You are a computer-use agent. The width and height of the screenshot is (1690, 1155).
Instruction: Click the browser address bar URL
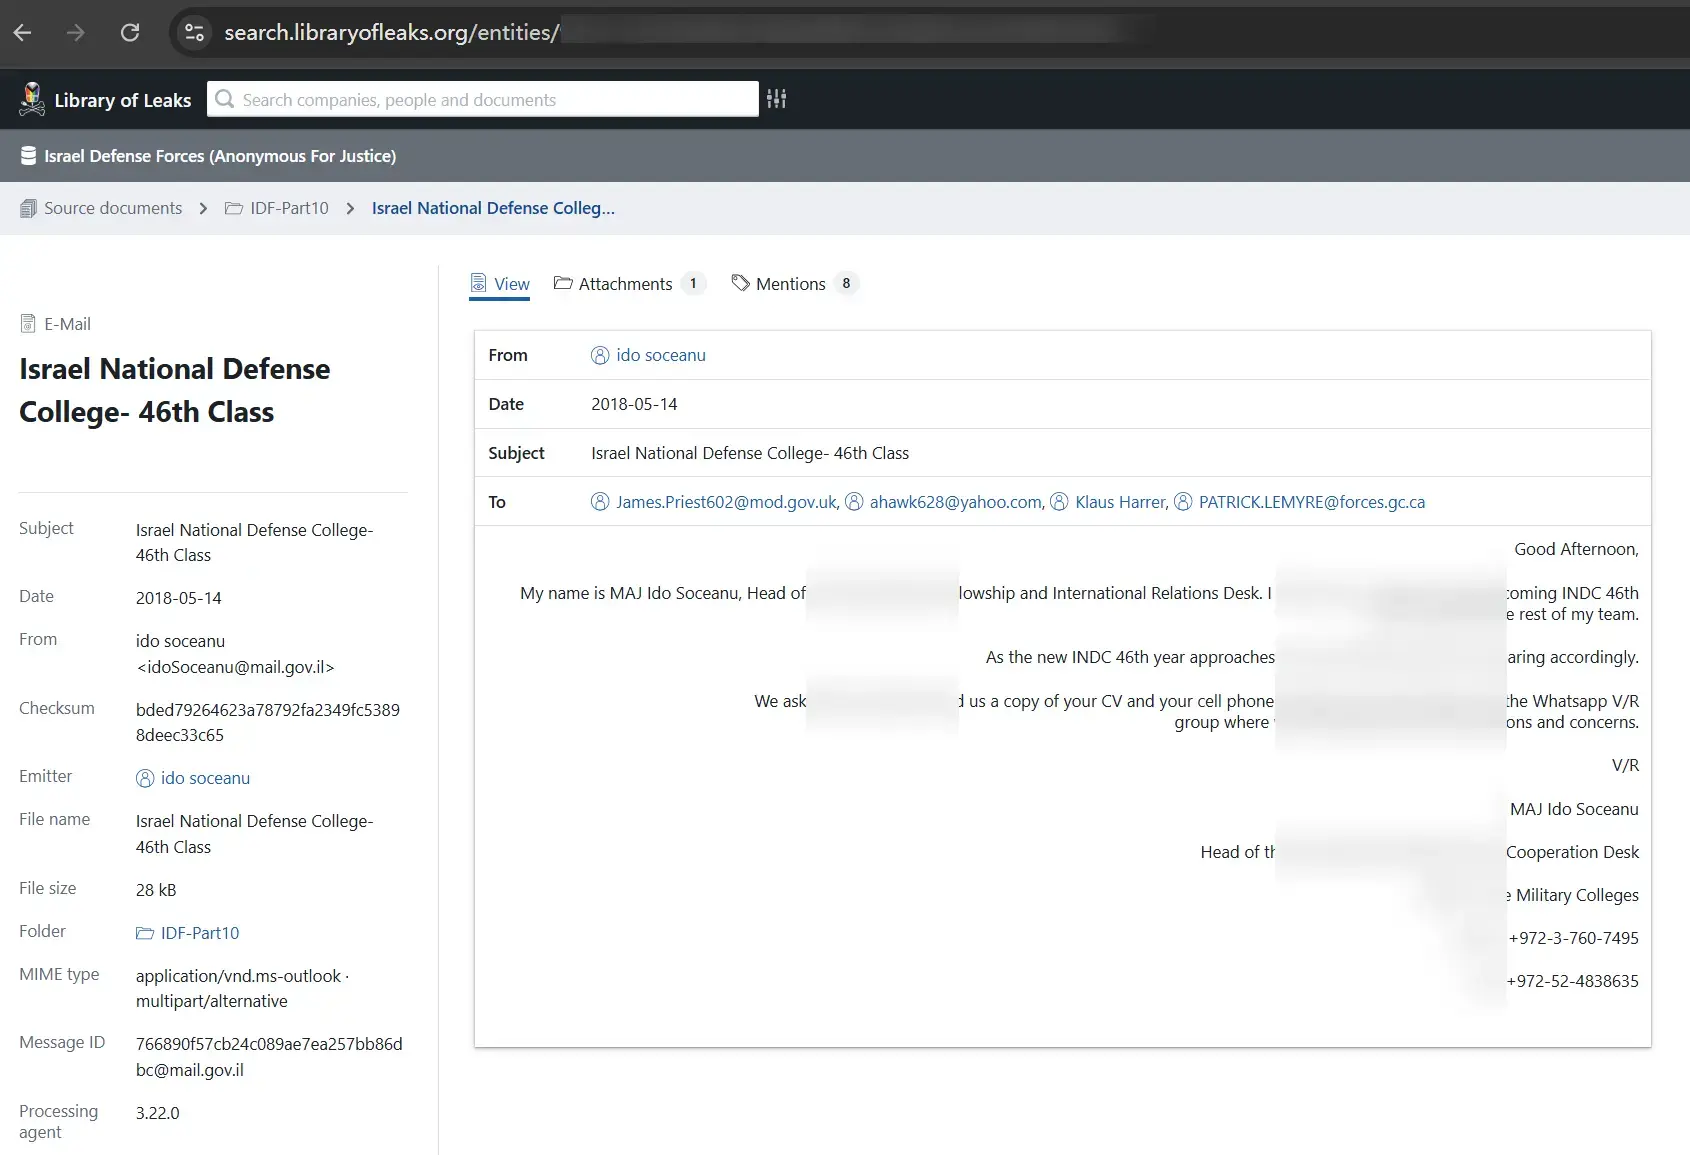point(392,33)
